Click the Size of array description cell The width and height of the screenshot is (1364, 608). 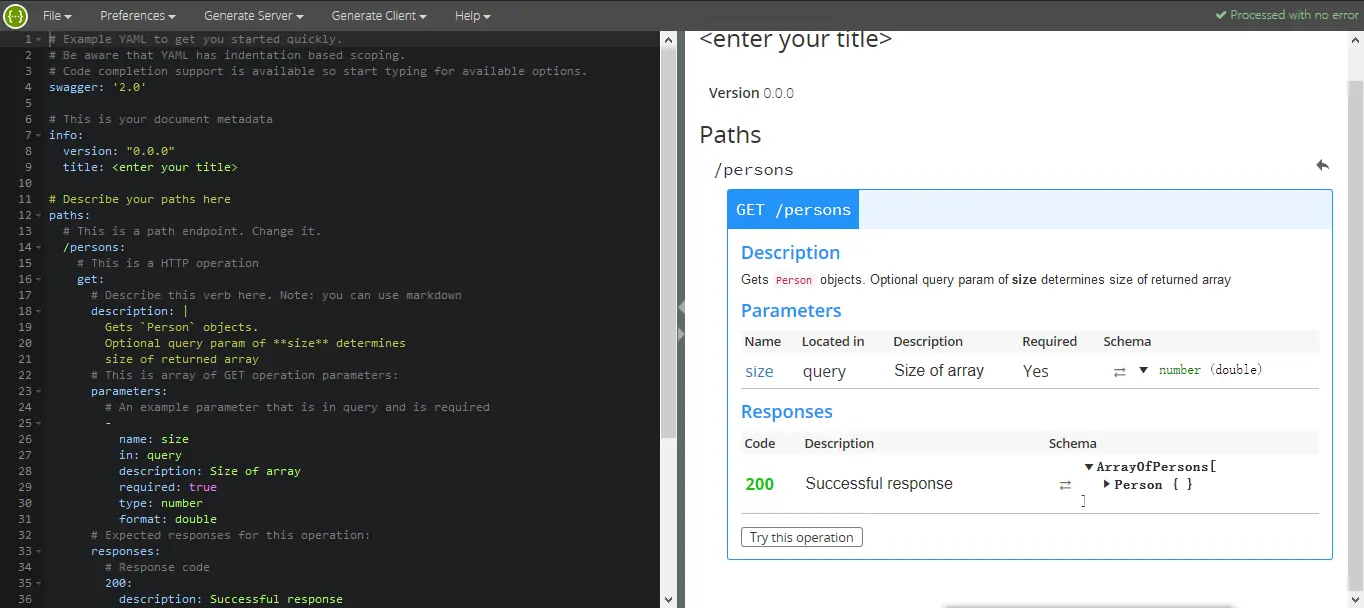click(x=939, y=371)
